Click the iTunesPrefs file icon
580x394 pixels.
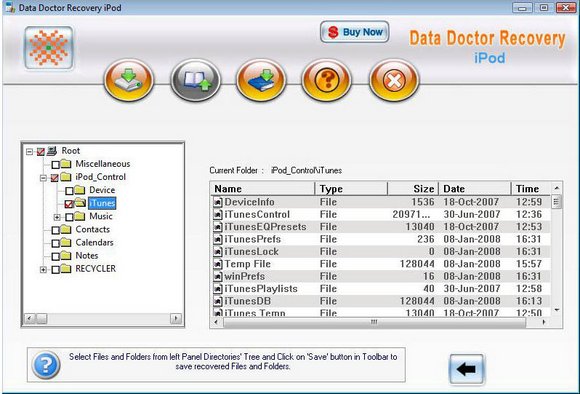click(x=218, y=239)
